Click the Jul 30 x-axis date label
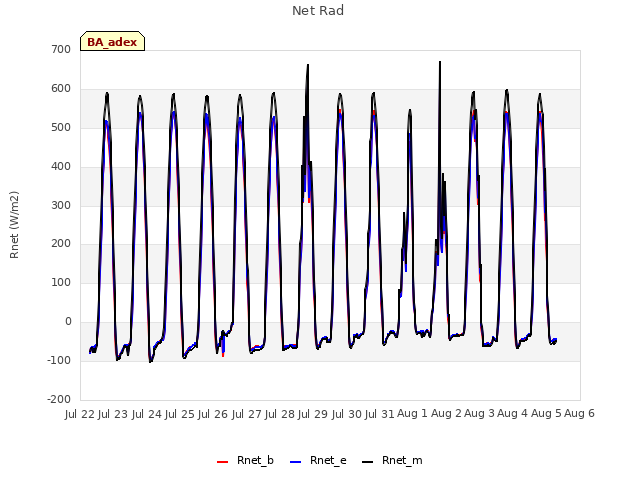The width and height of the screenshot is (640, 480). click(347, 414)
